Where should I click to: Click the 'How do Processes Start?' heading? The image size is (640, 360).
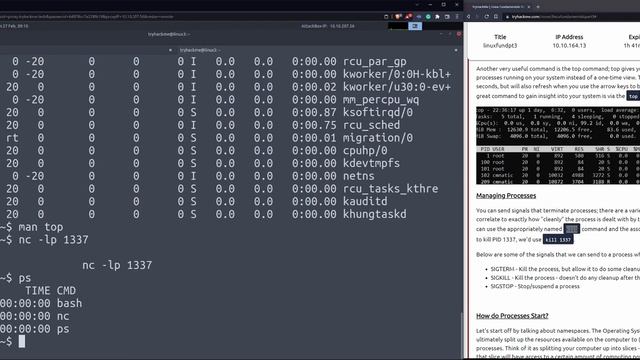512,316
